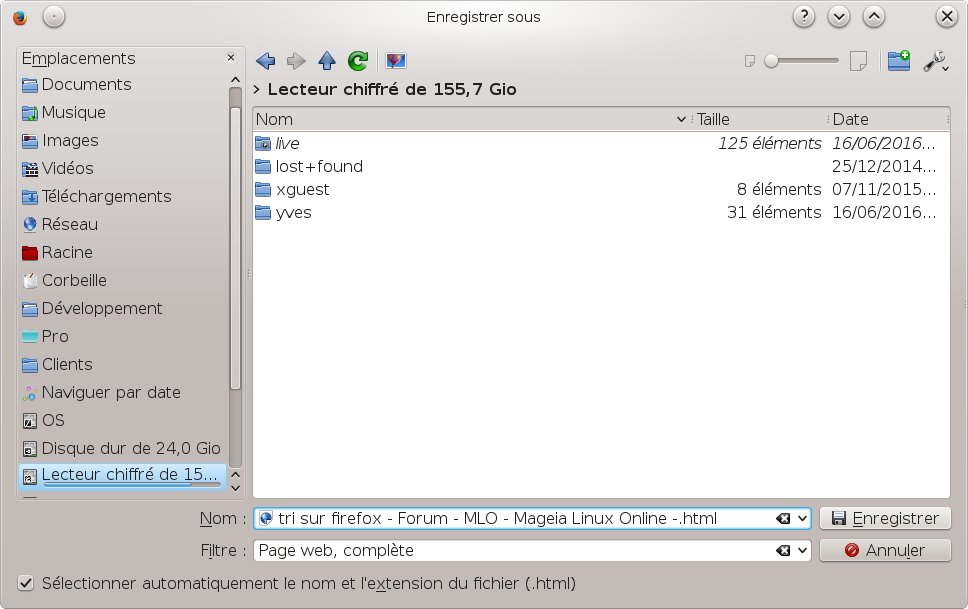Viewport: 968px width, 609px height.
Task: Open the Filtre type dropdown
Action: 802,551
